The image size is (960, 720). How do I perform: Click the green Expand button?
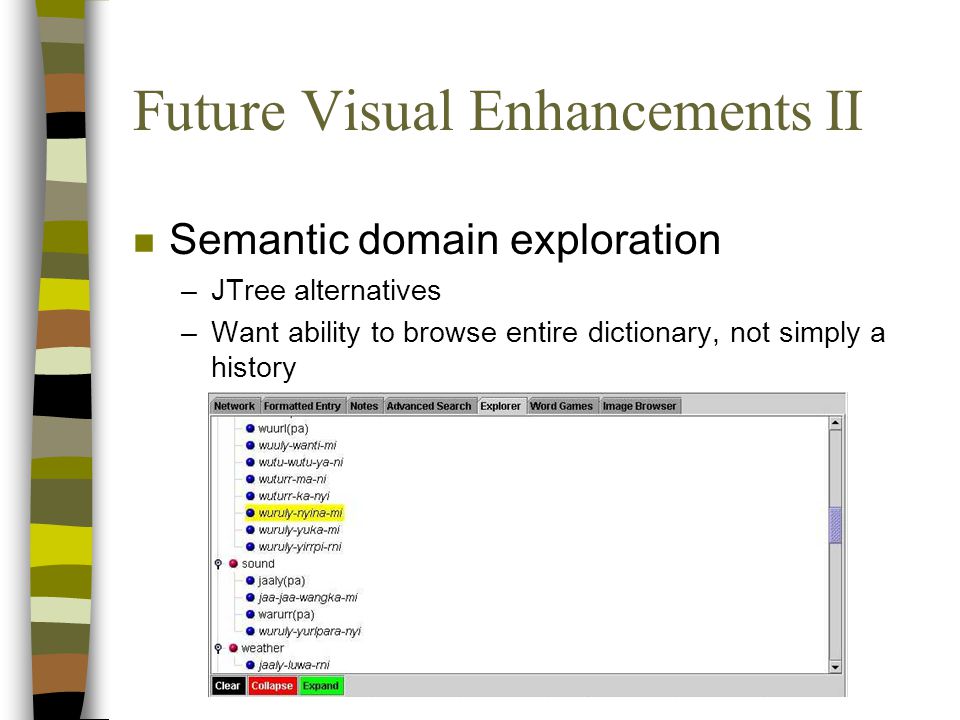(321, 686)
